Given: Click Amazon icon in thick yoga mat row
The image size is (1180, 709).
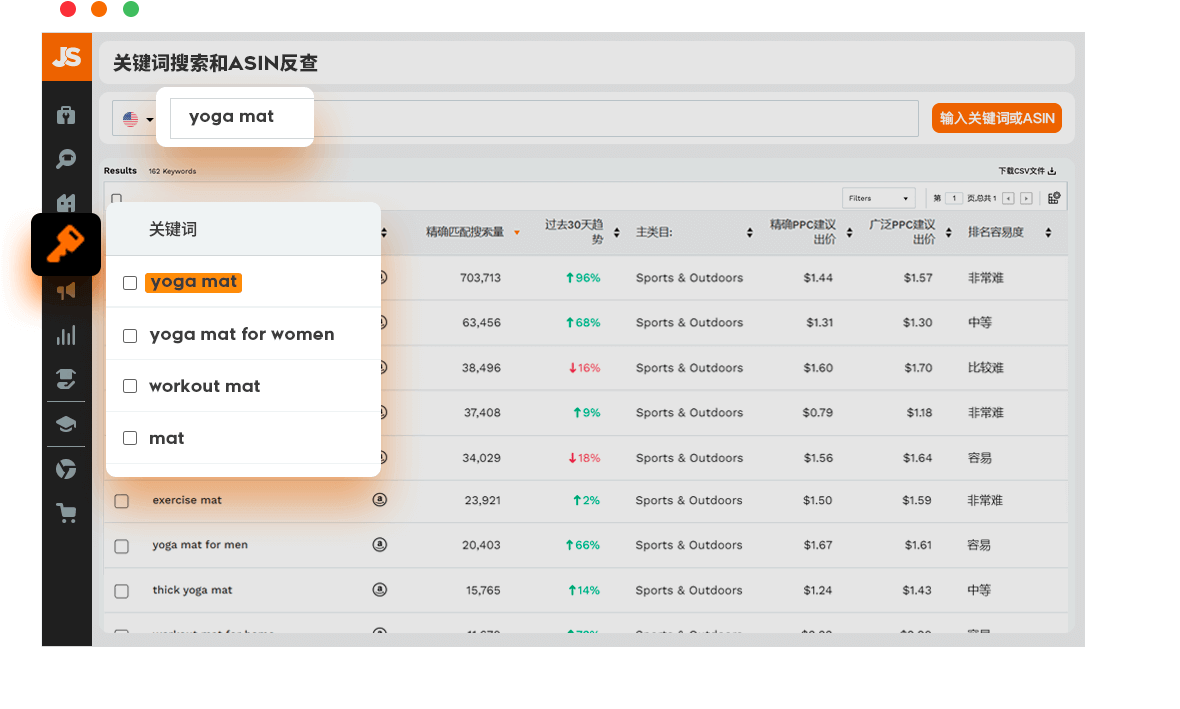Looking at the screenshot, I should 380,590.
